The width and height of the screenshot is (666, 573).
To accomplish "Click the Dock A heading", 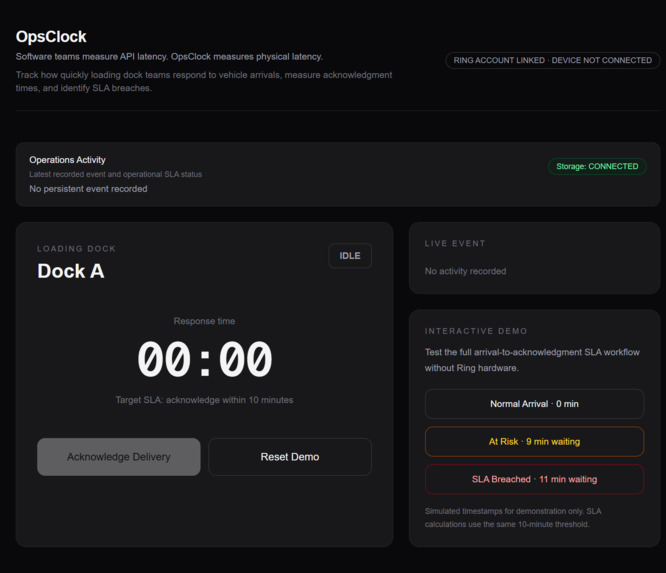I will 71,271.
